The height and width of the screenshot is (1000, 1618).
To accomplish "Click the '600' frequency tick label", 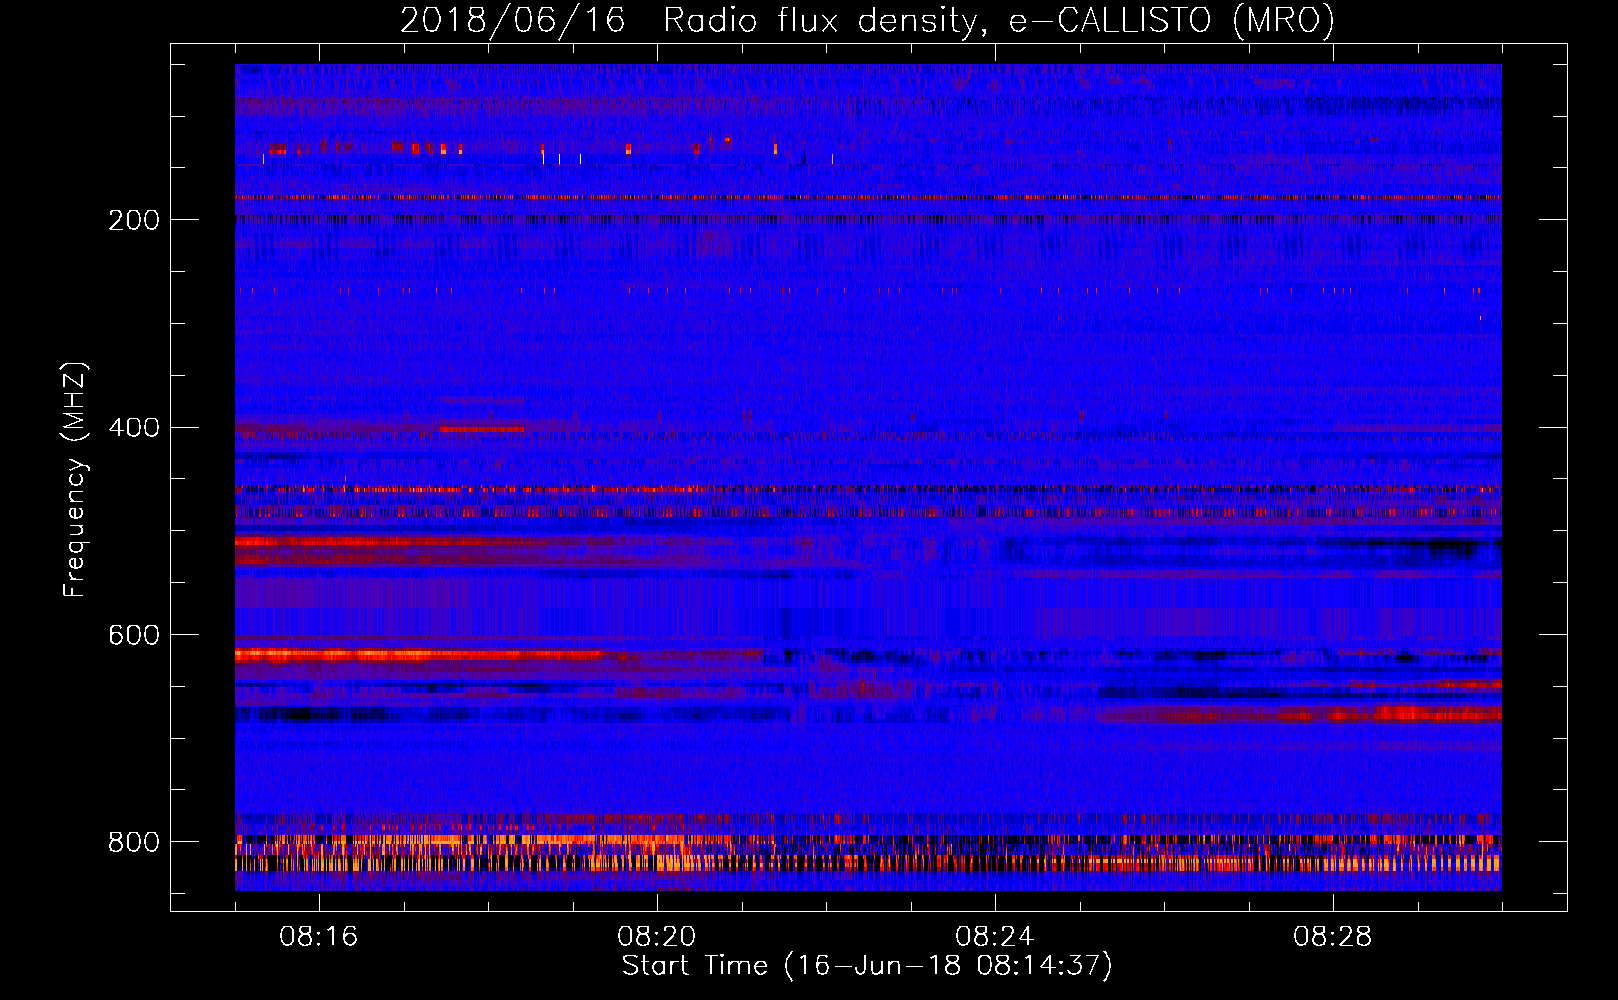I will point(134,636).
